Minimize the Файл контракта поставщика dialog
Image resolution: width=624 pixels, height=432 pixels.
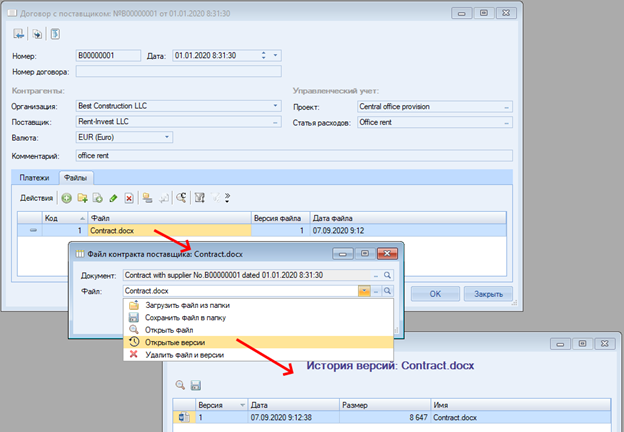click(343, 253)
